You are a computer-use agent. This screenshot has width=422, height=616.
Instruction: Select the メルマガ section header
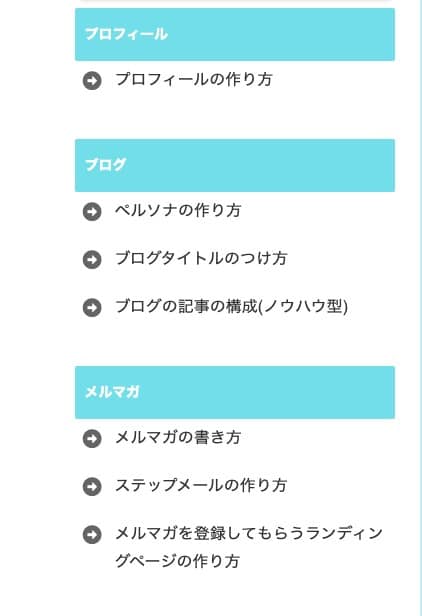tap(112, 392)
